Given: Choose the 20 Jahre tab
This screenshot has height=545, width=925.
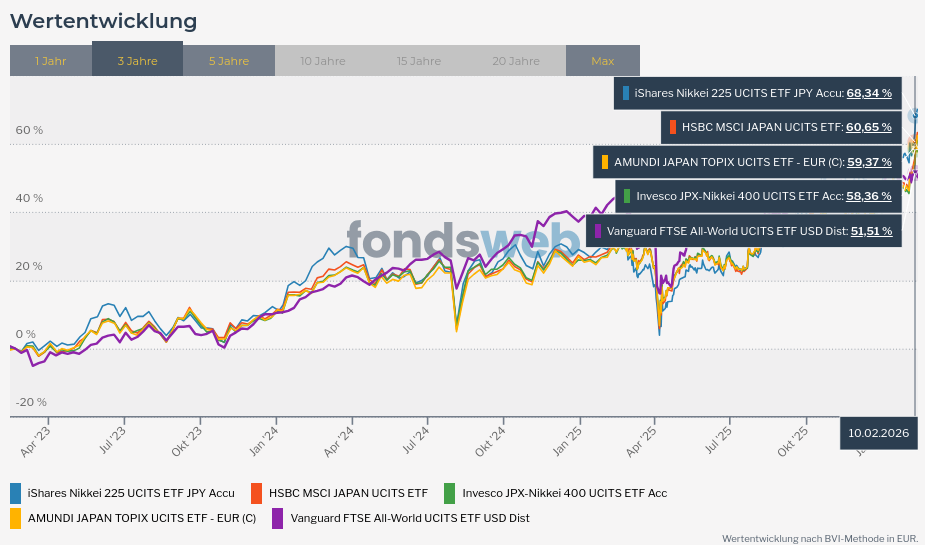Looking at the screenshot, I should [516, 61].
